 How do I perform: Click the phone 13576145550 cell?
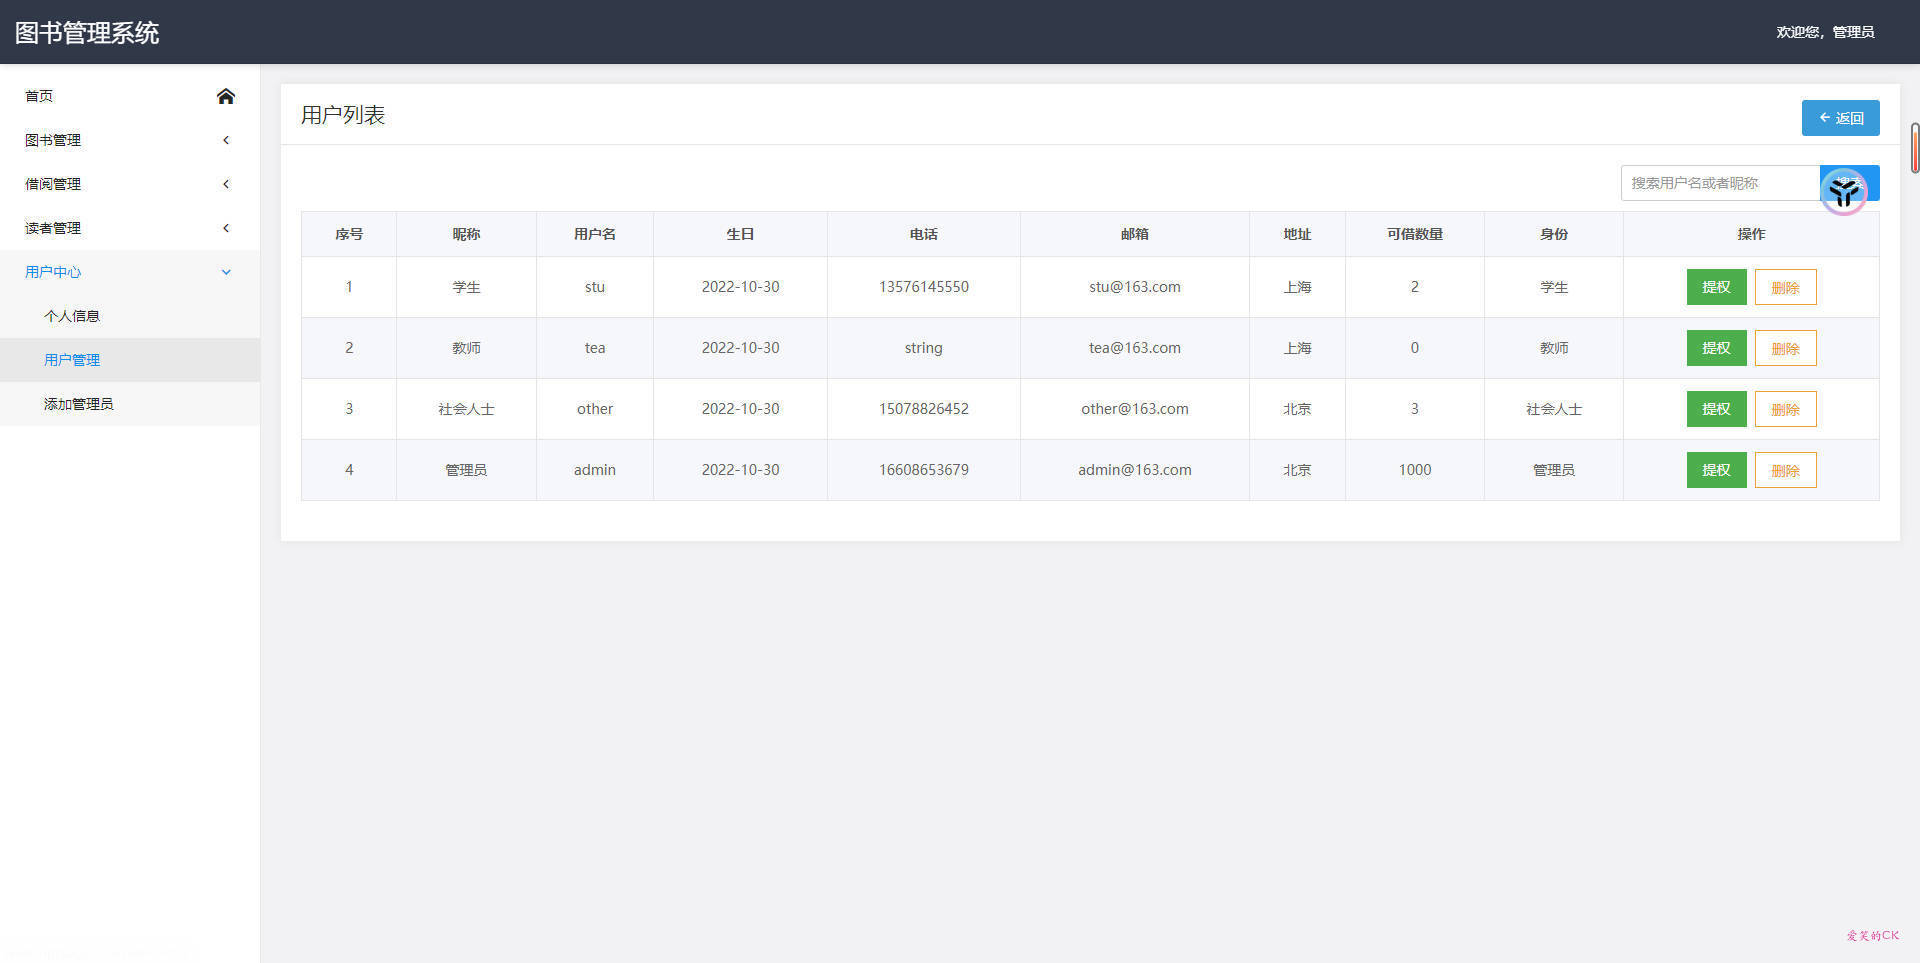[924, 287]
